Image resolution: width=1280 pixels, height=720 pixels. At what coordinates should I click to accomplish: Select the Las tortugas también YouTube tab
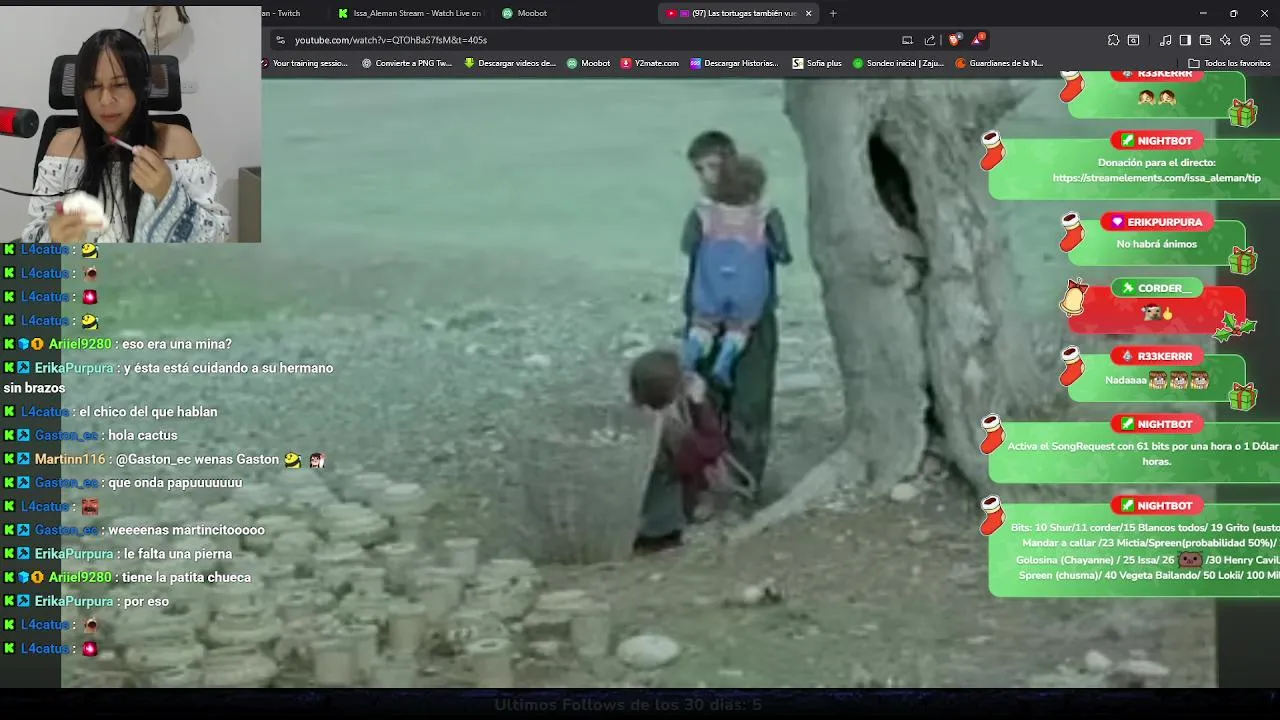738,13
